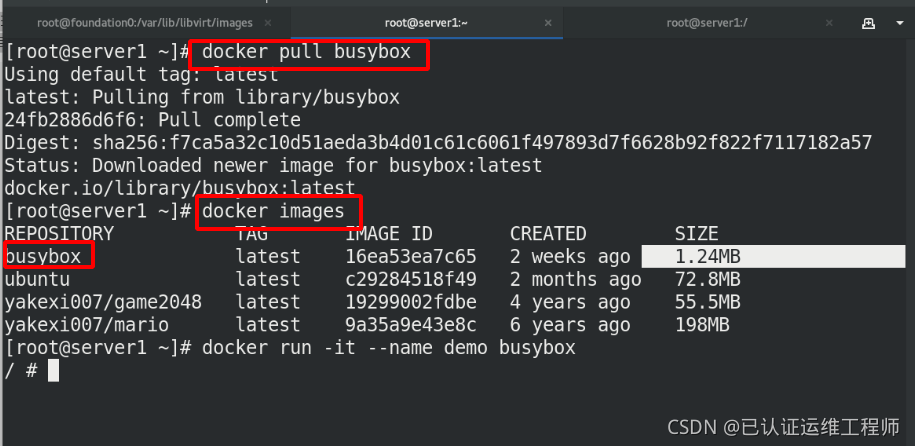This screenshot has width=915, height=446.
Task: Click the yakexi007/mario repository name
Action: (87, 325)
